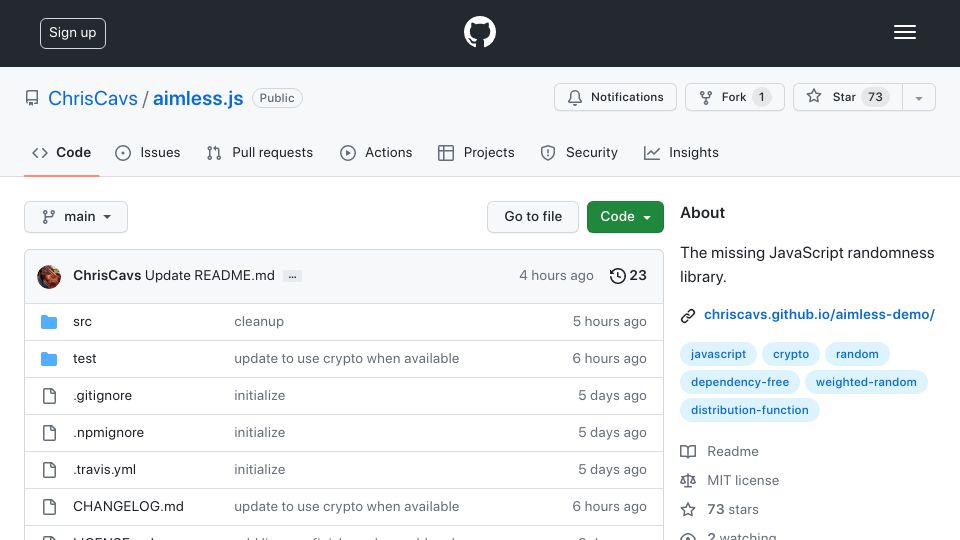Click the .npmignore file icon
Image resolution: width=960 pixels, height=540 pixels.
click(x=50, y=433)
